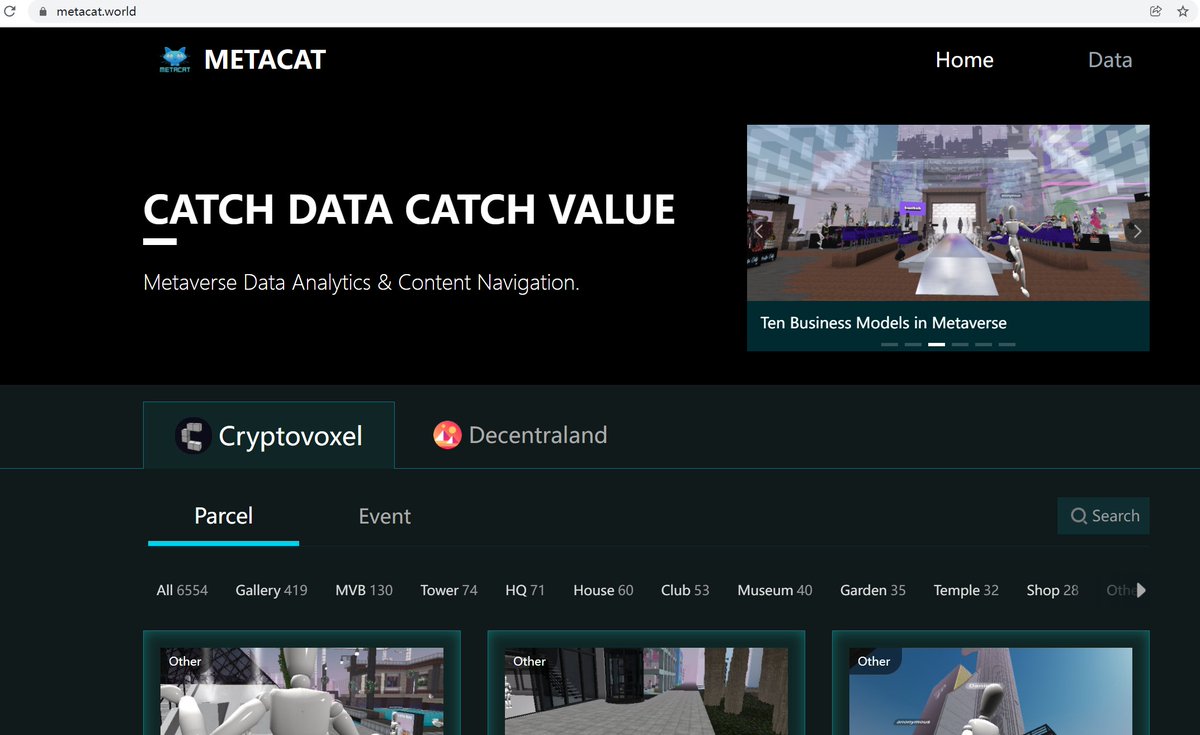Filter parcels by House 60

[x=603, y=590]
